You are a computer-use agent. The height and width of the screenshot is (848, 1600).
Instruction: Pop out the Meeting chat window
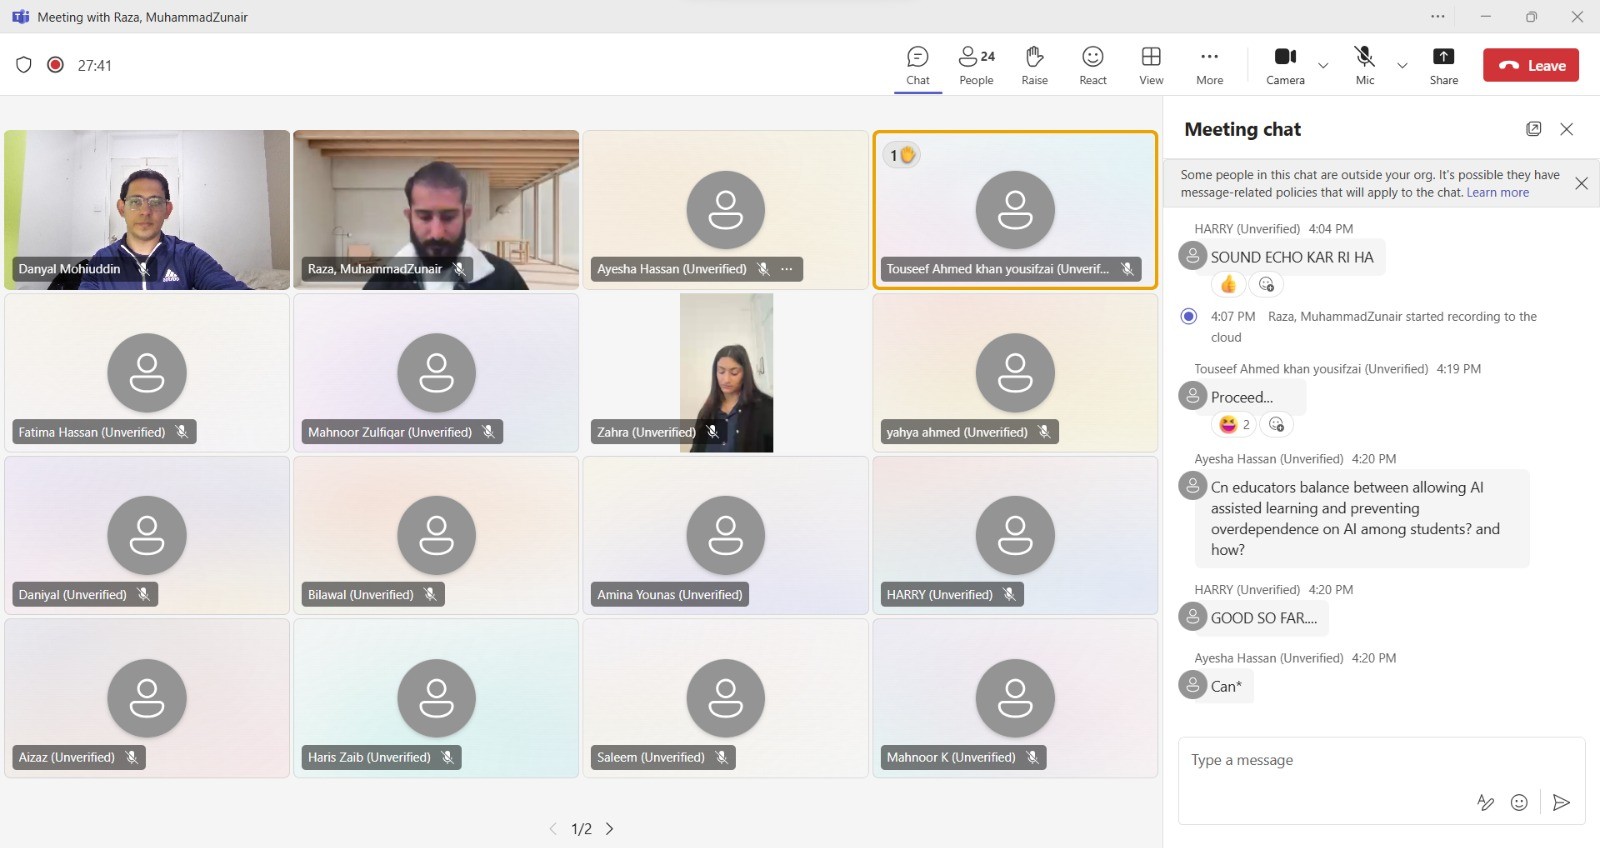click(x=1533, y=129)
